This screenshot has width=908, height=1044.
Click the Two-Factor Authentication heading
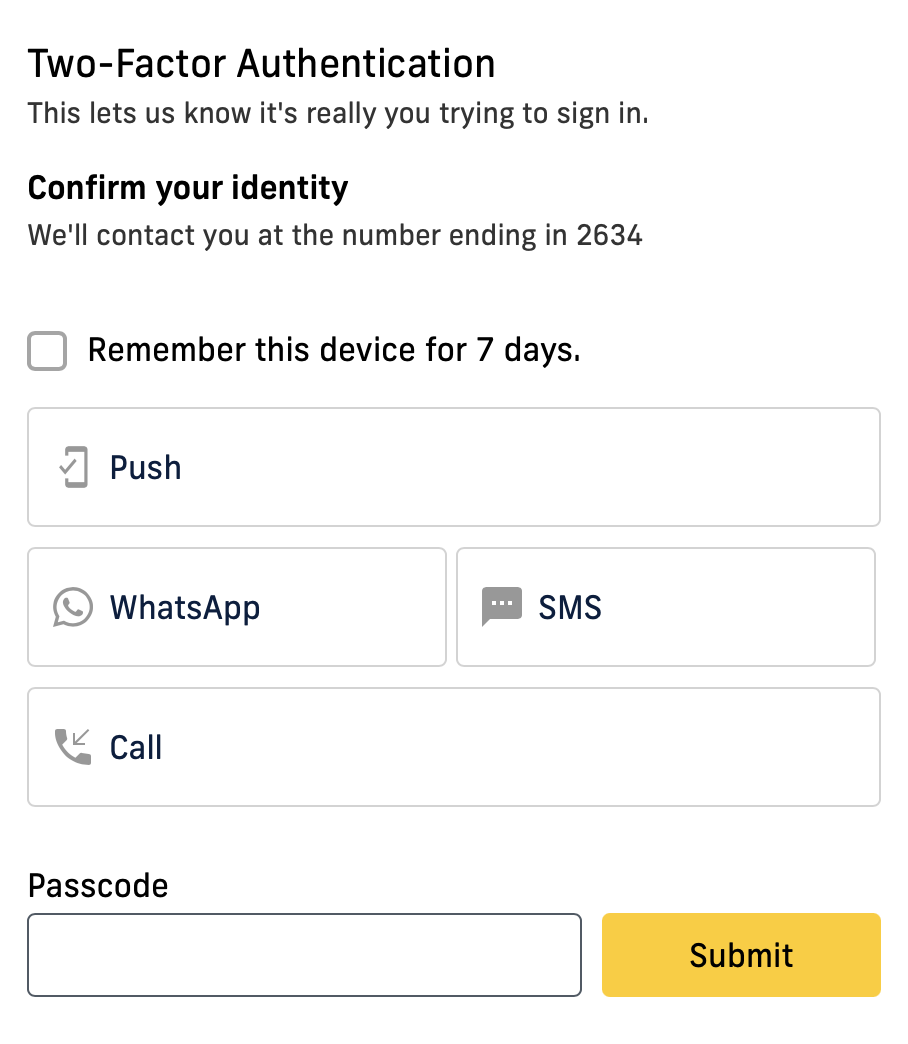click(x=262, y=63)
